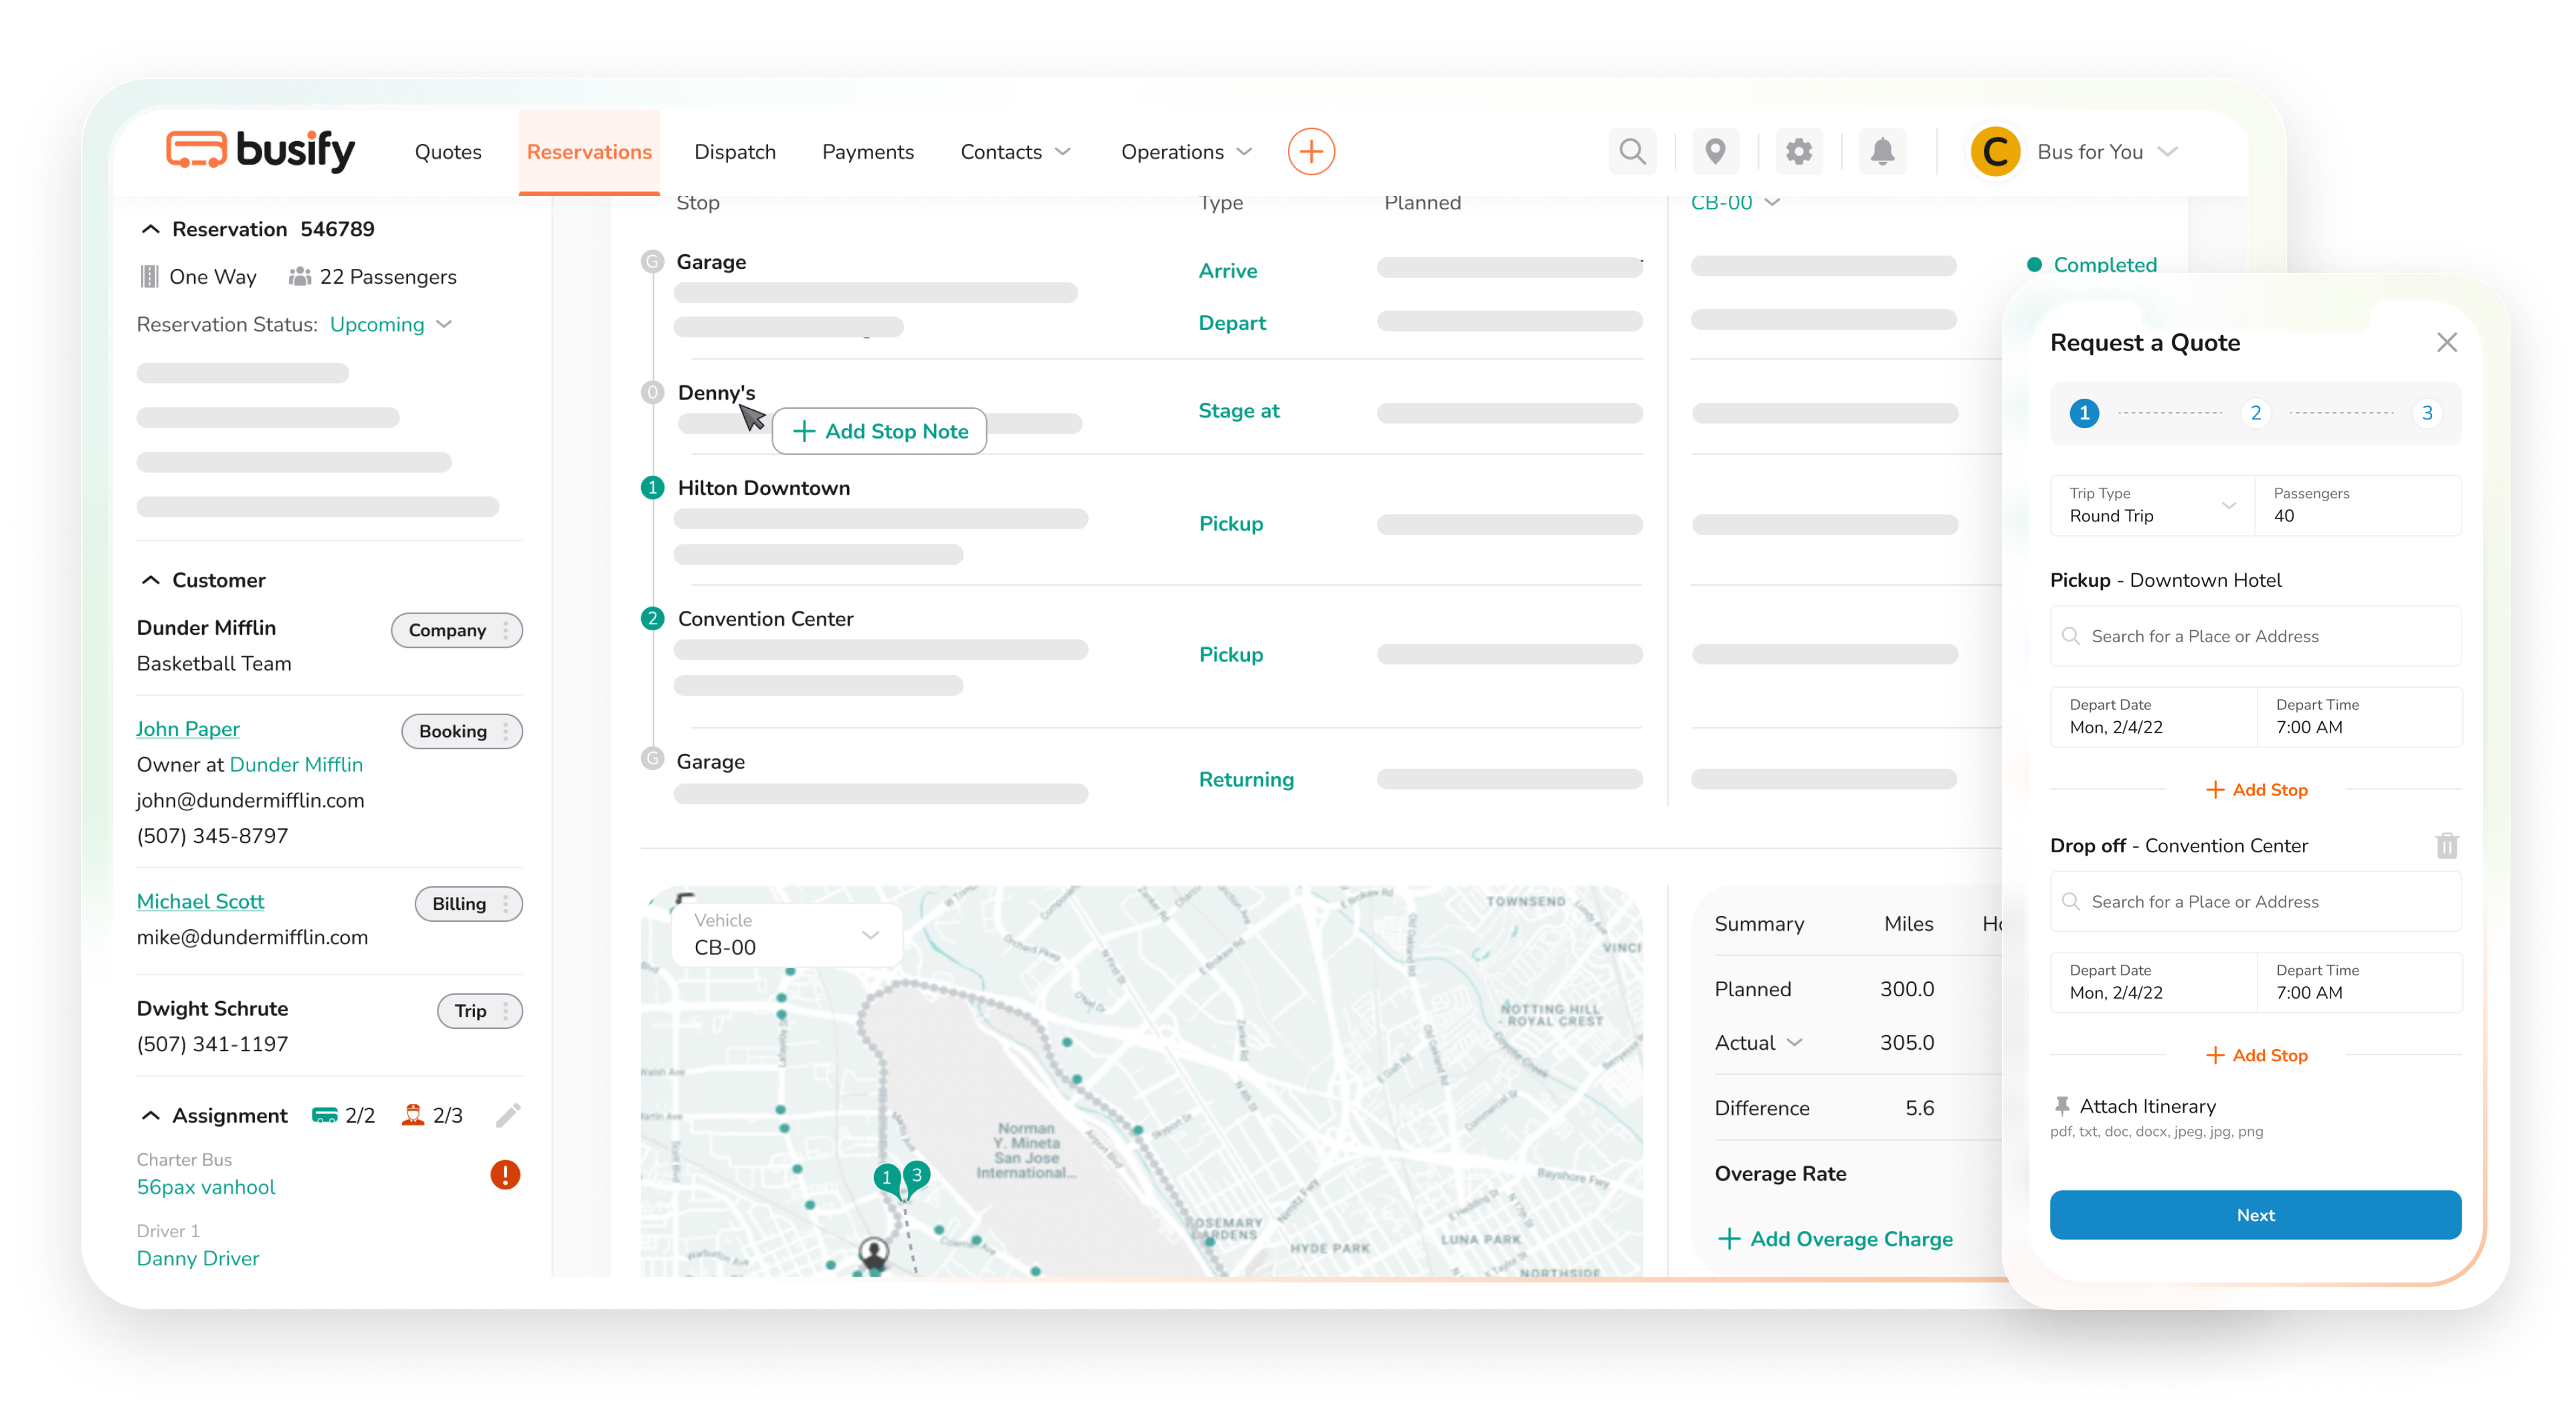
Task: Click the bus count icon 2/2
Action: 324,1115
